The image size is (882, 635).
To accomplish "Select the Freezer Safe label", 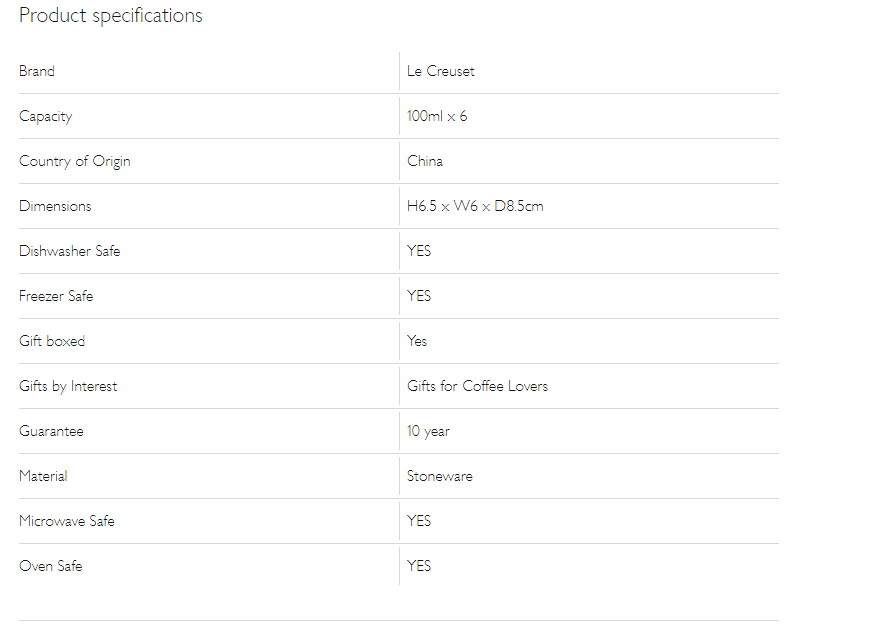I will (56, 296).
